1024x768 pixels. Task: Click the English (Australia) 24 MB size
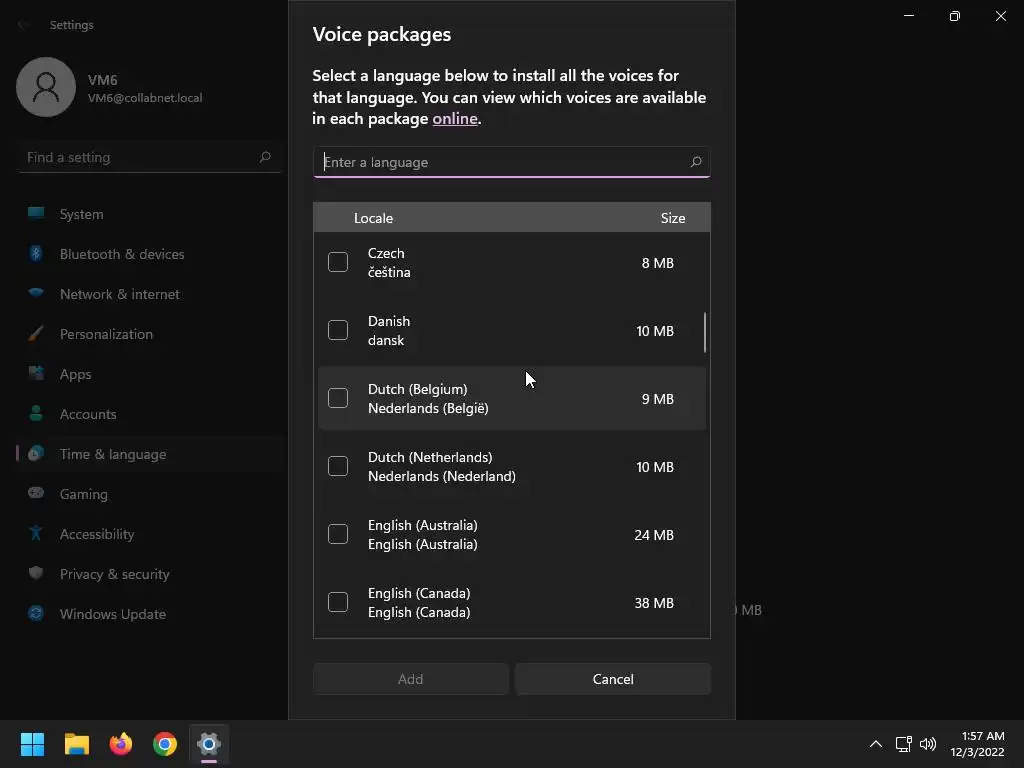[x=654, y=535]
